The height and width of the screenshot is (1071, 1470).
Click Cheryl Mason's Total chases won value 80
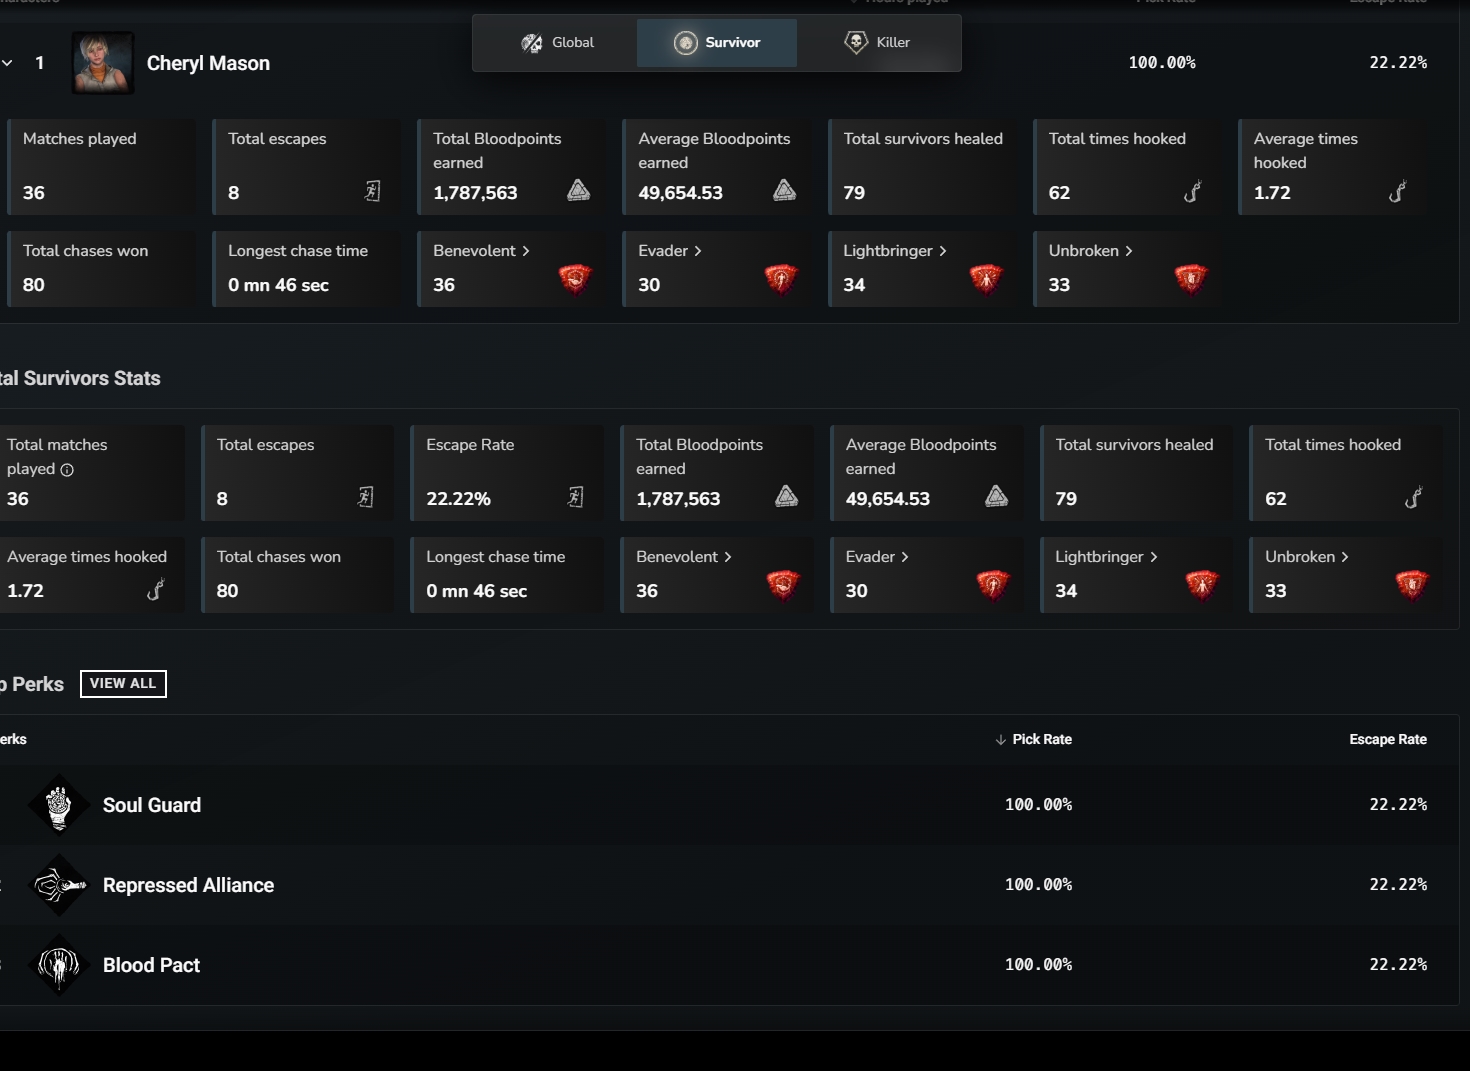coord(34,285)
